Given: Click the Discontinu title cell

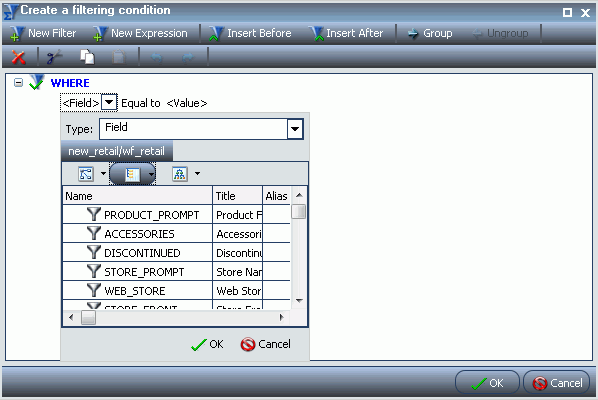Looking at the screenshot, I should click(238, 253).
